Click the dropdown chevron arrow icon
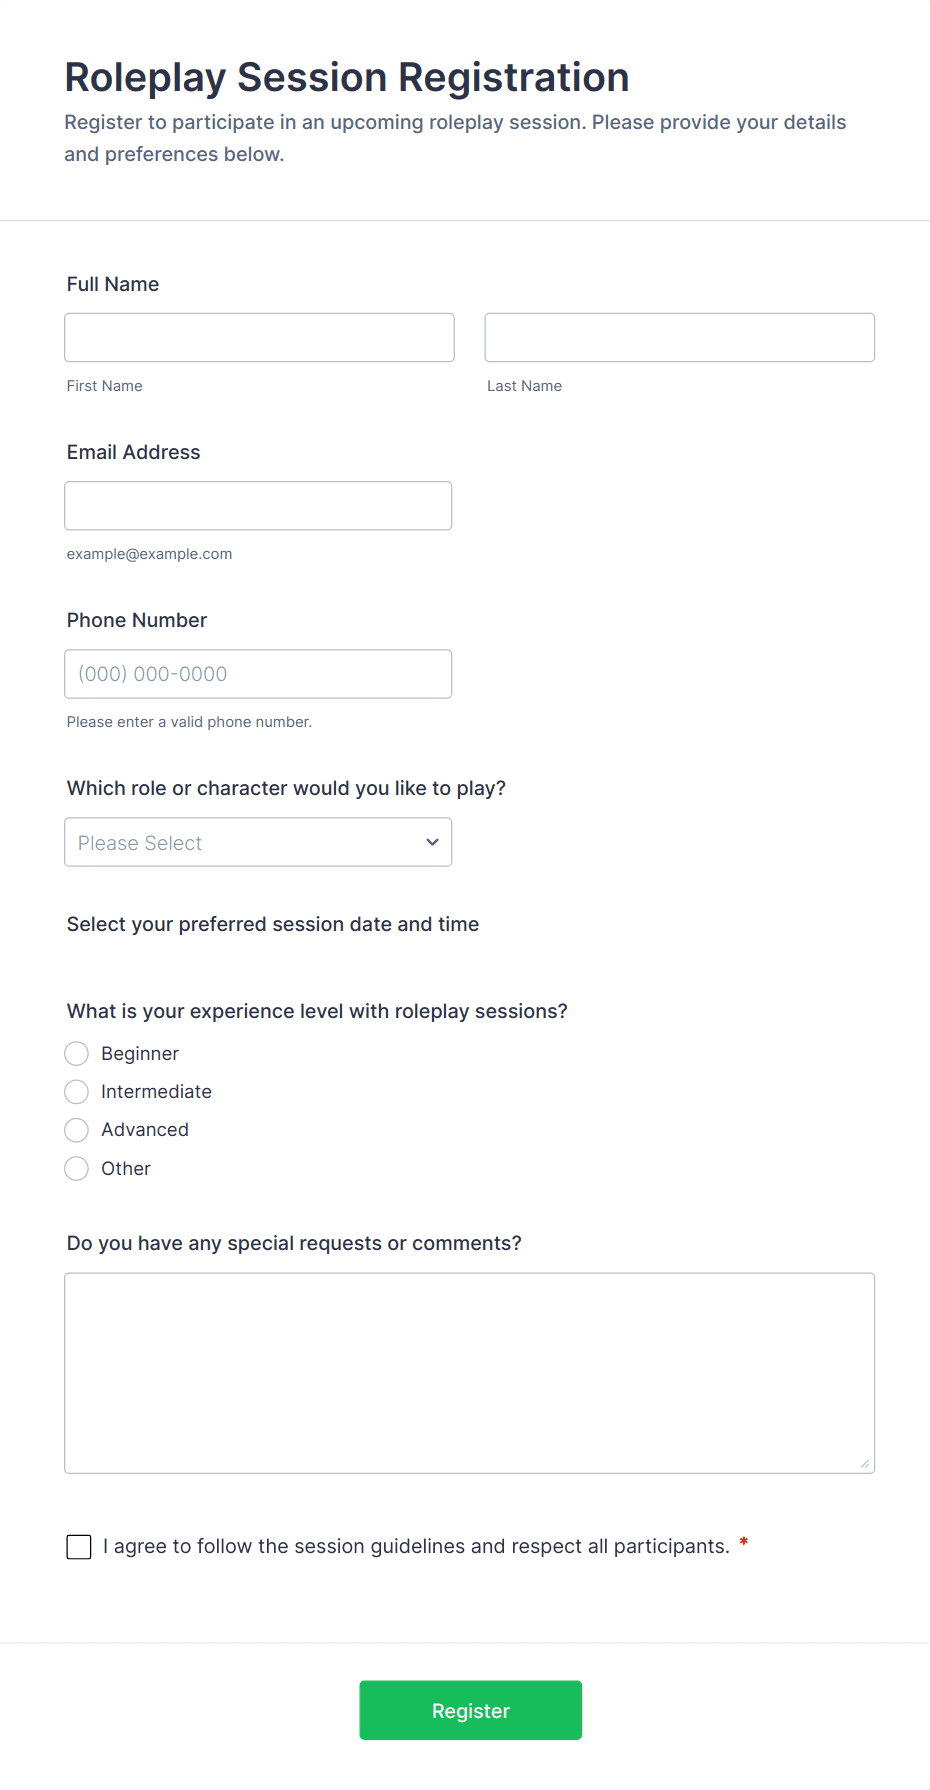 click(x=432, y=842)
